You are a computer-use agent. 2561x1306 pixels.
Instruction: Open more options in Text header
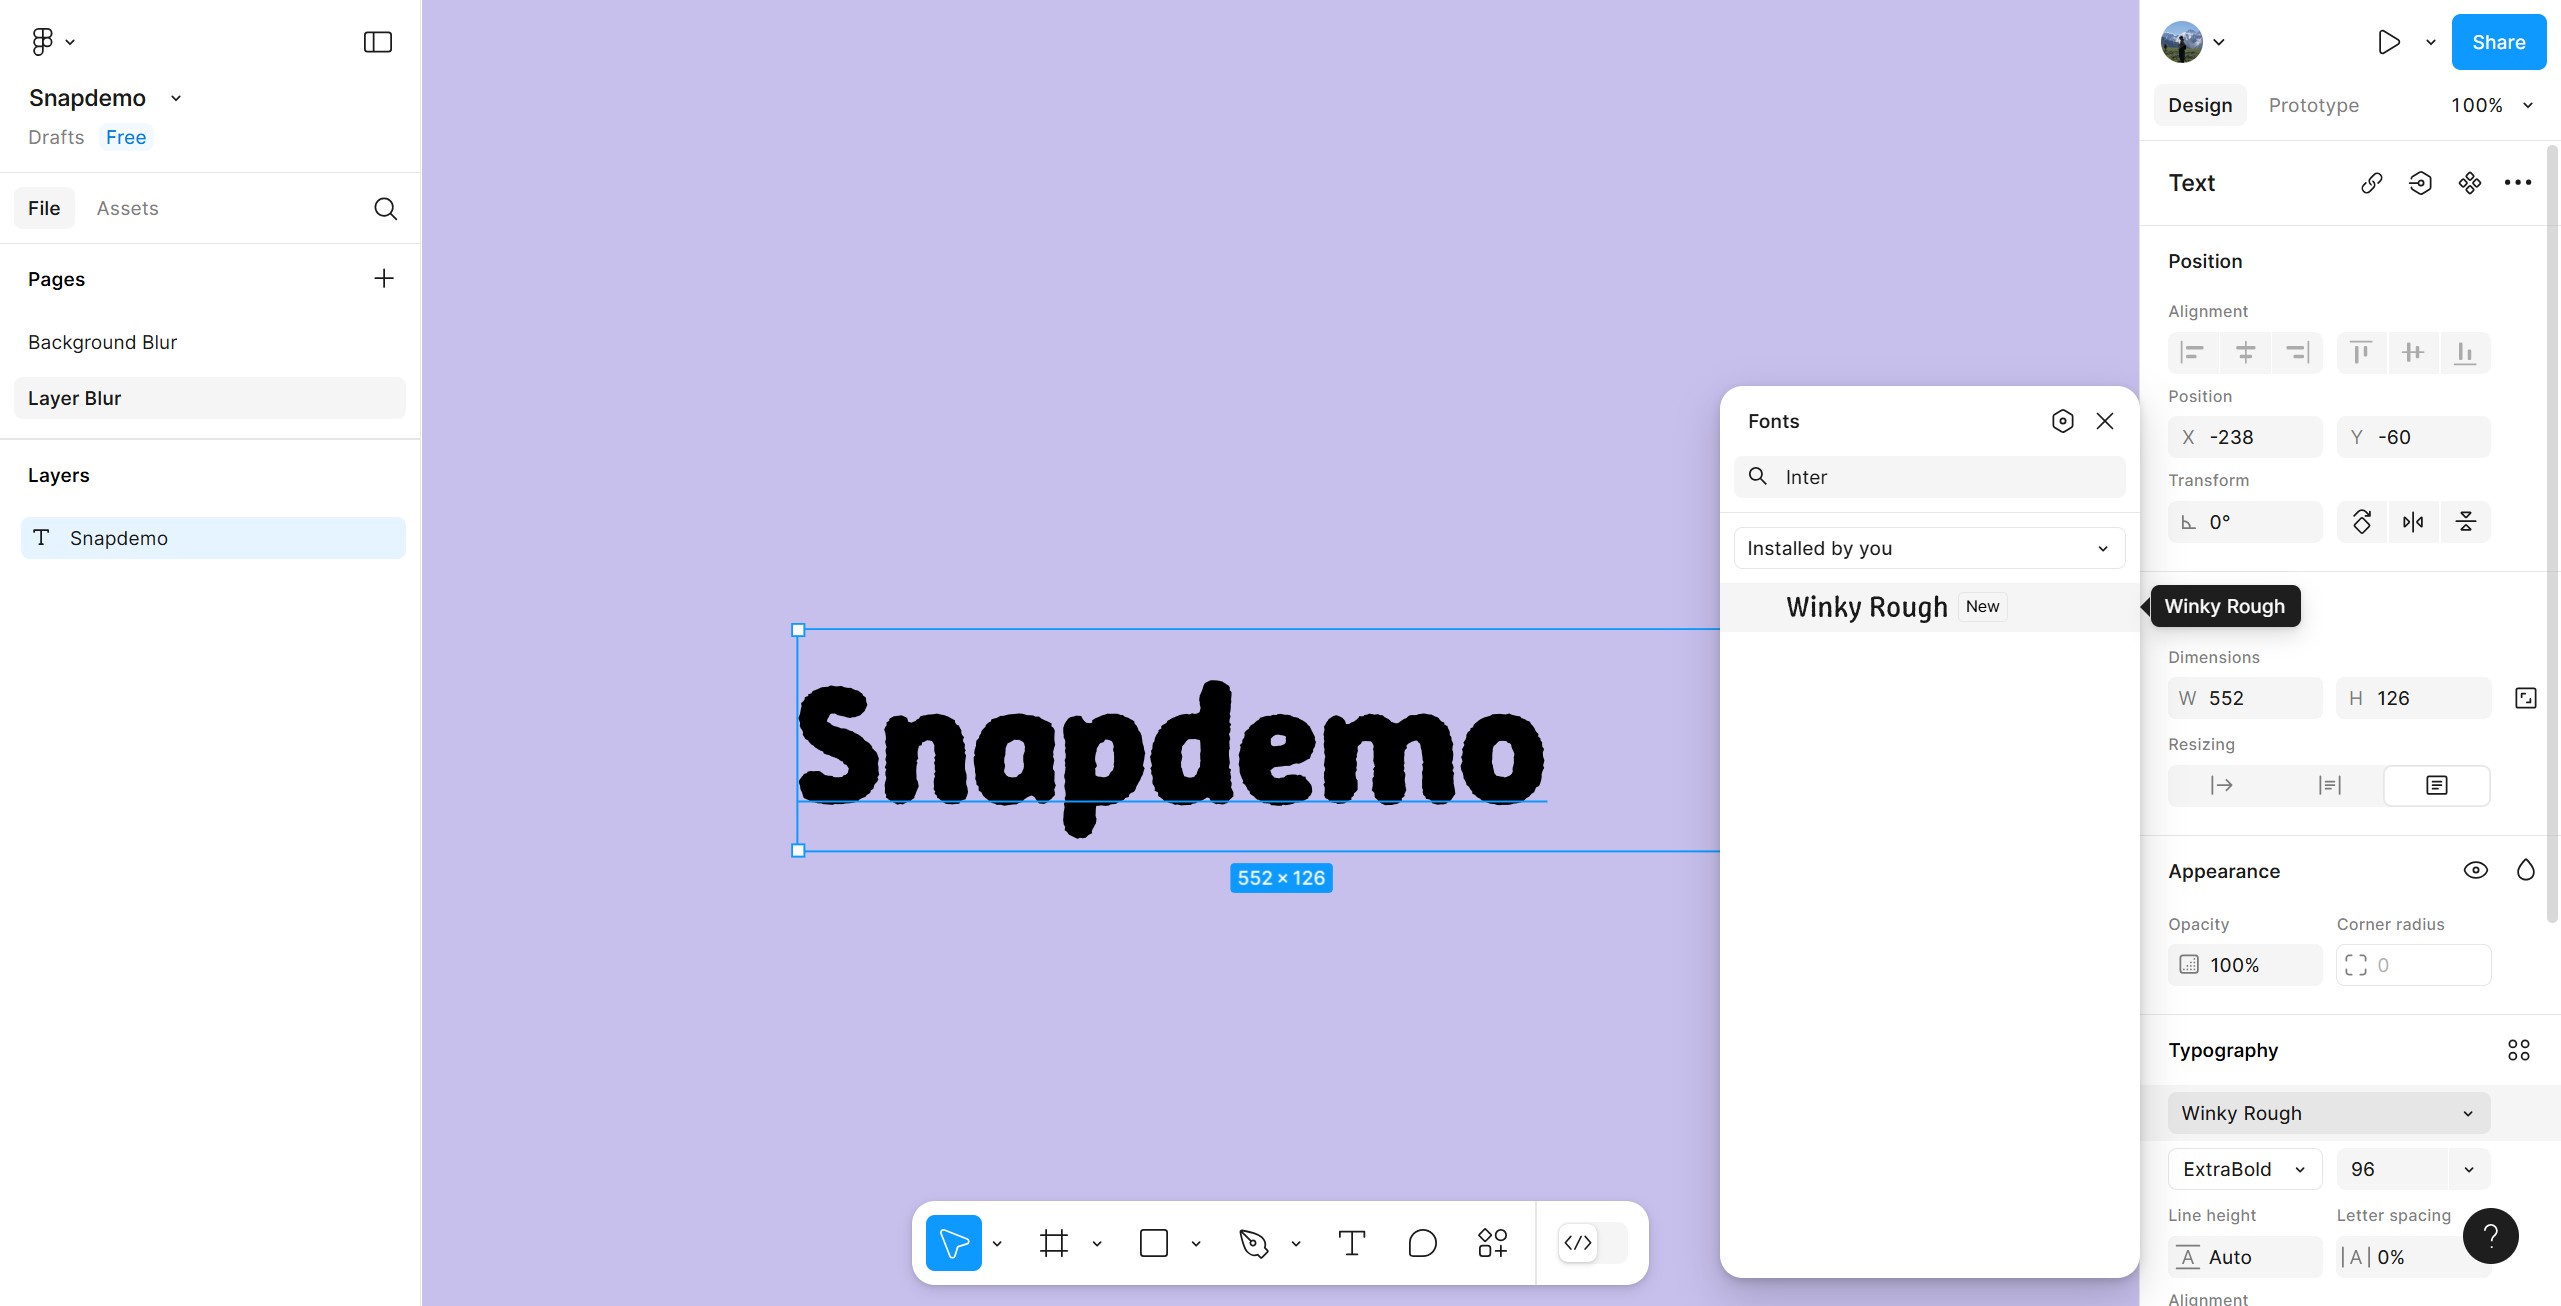click(2518, 183)
